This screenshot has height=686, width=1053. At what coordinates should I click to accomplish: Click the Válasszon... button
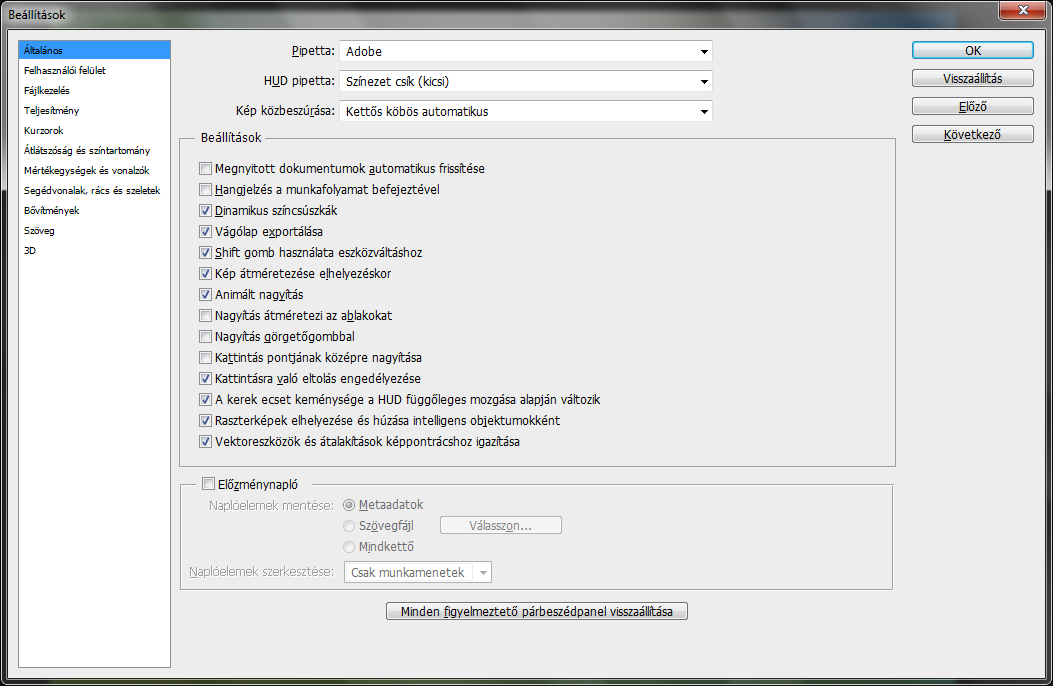point(501,526)
